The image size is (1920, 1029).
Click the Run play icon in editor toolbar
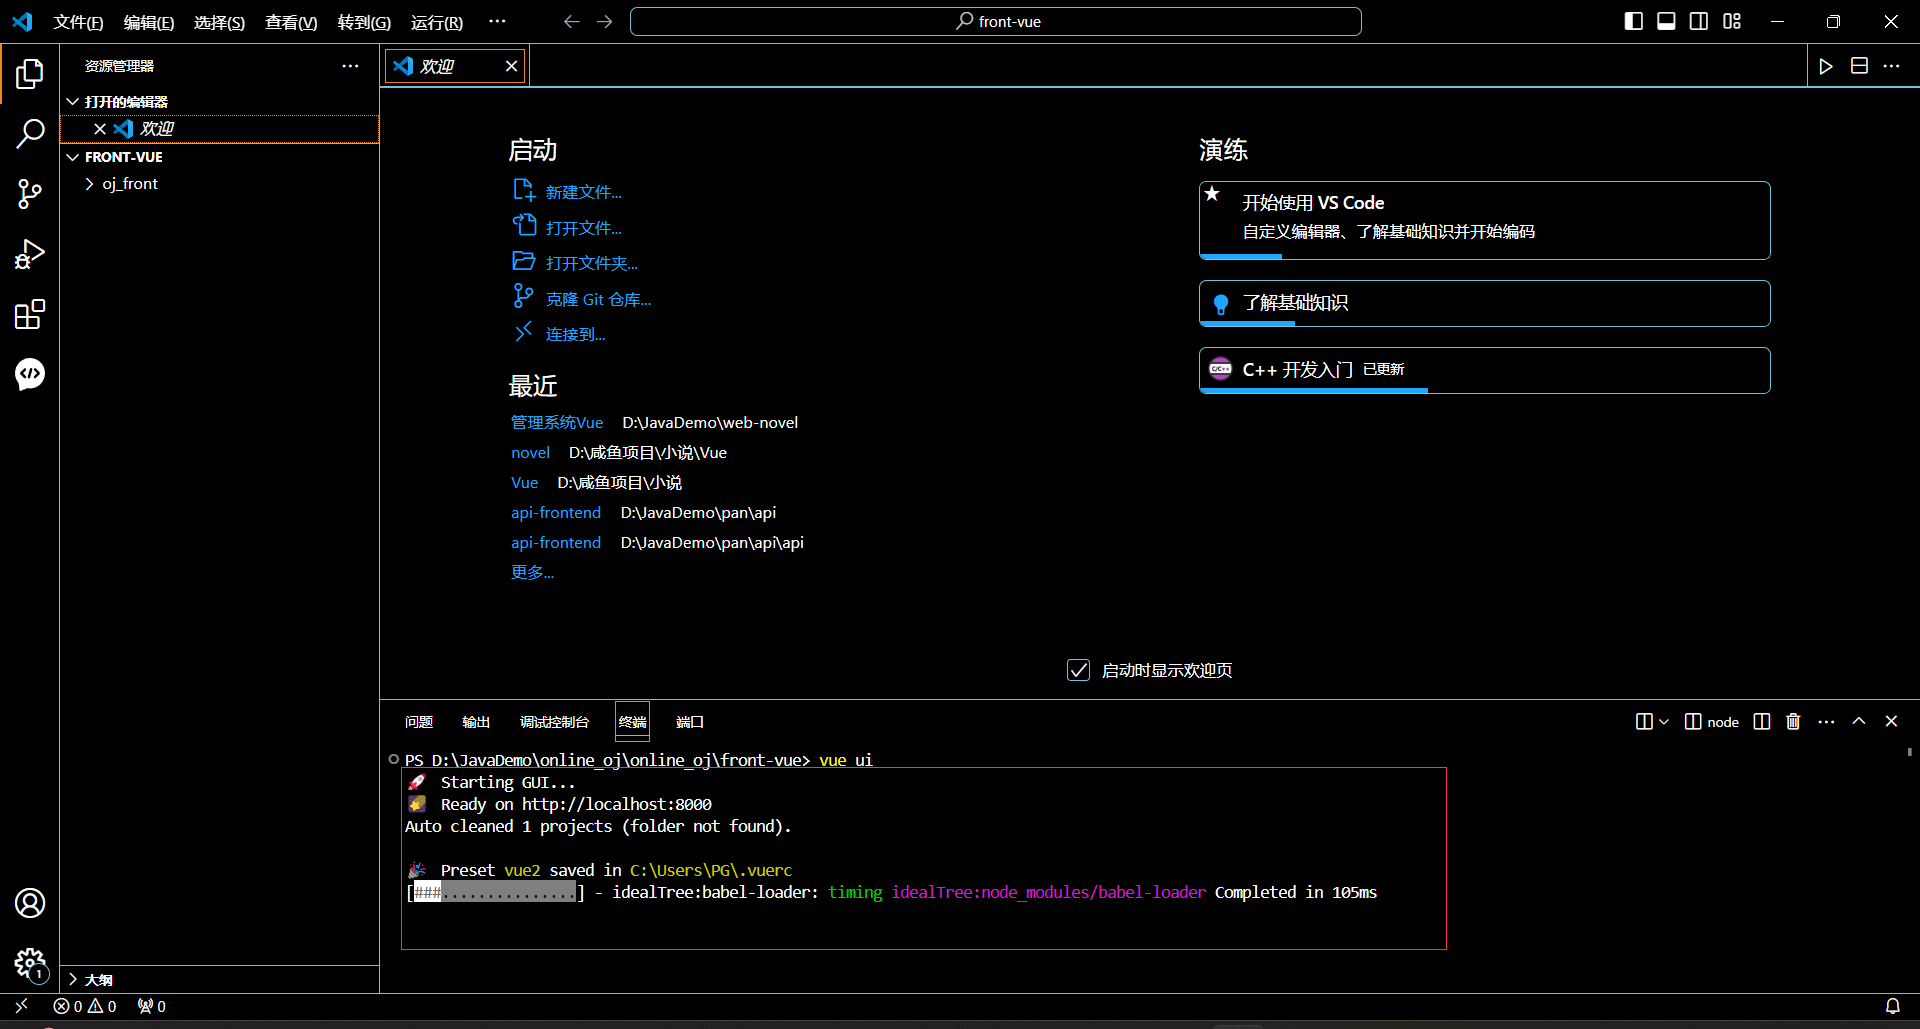tap(1826, 66)
